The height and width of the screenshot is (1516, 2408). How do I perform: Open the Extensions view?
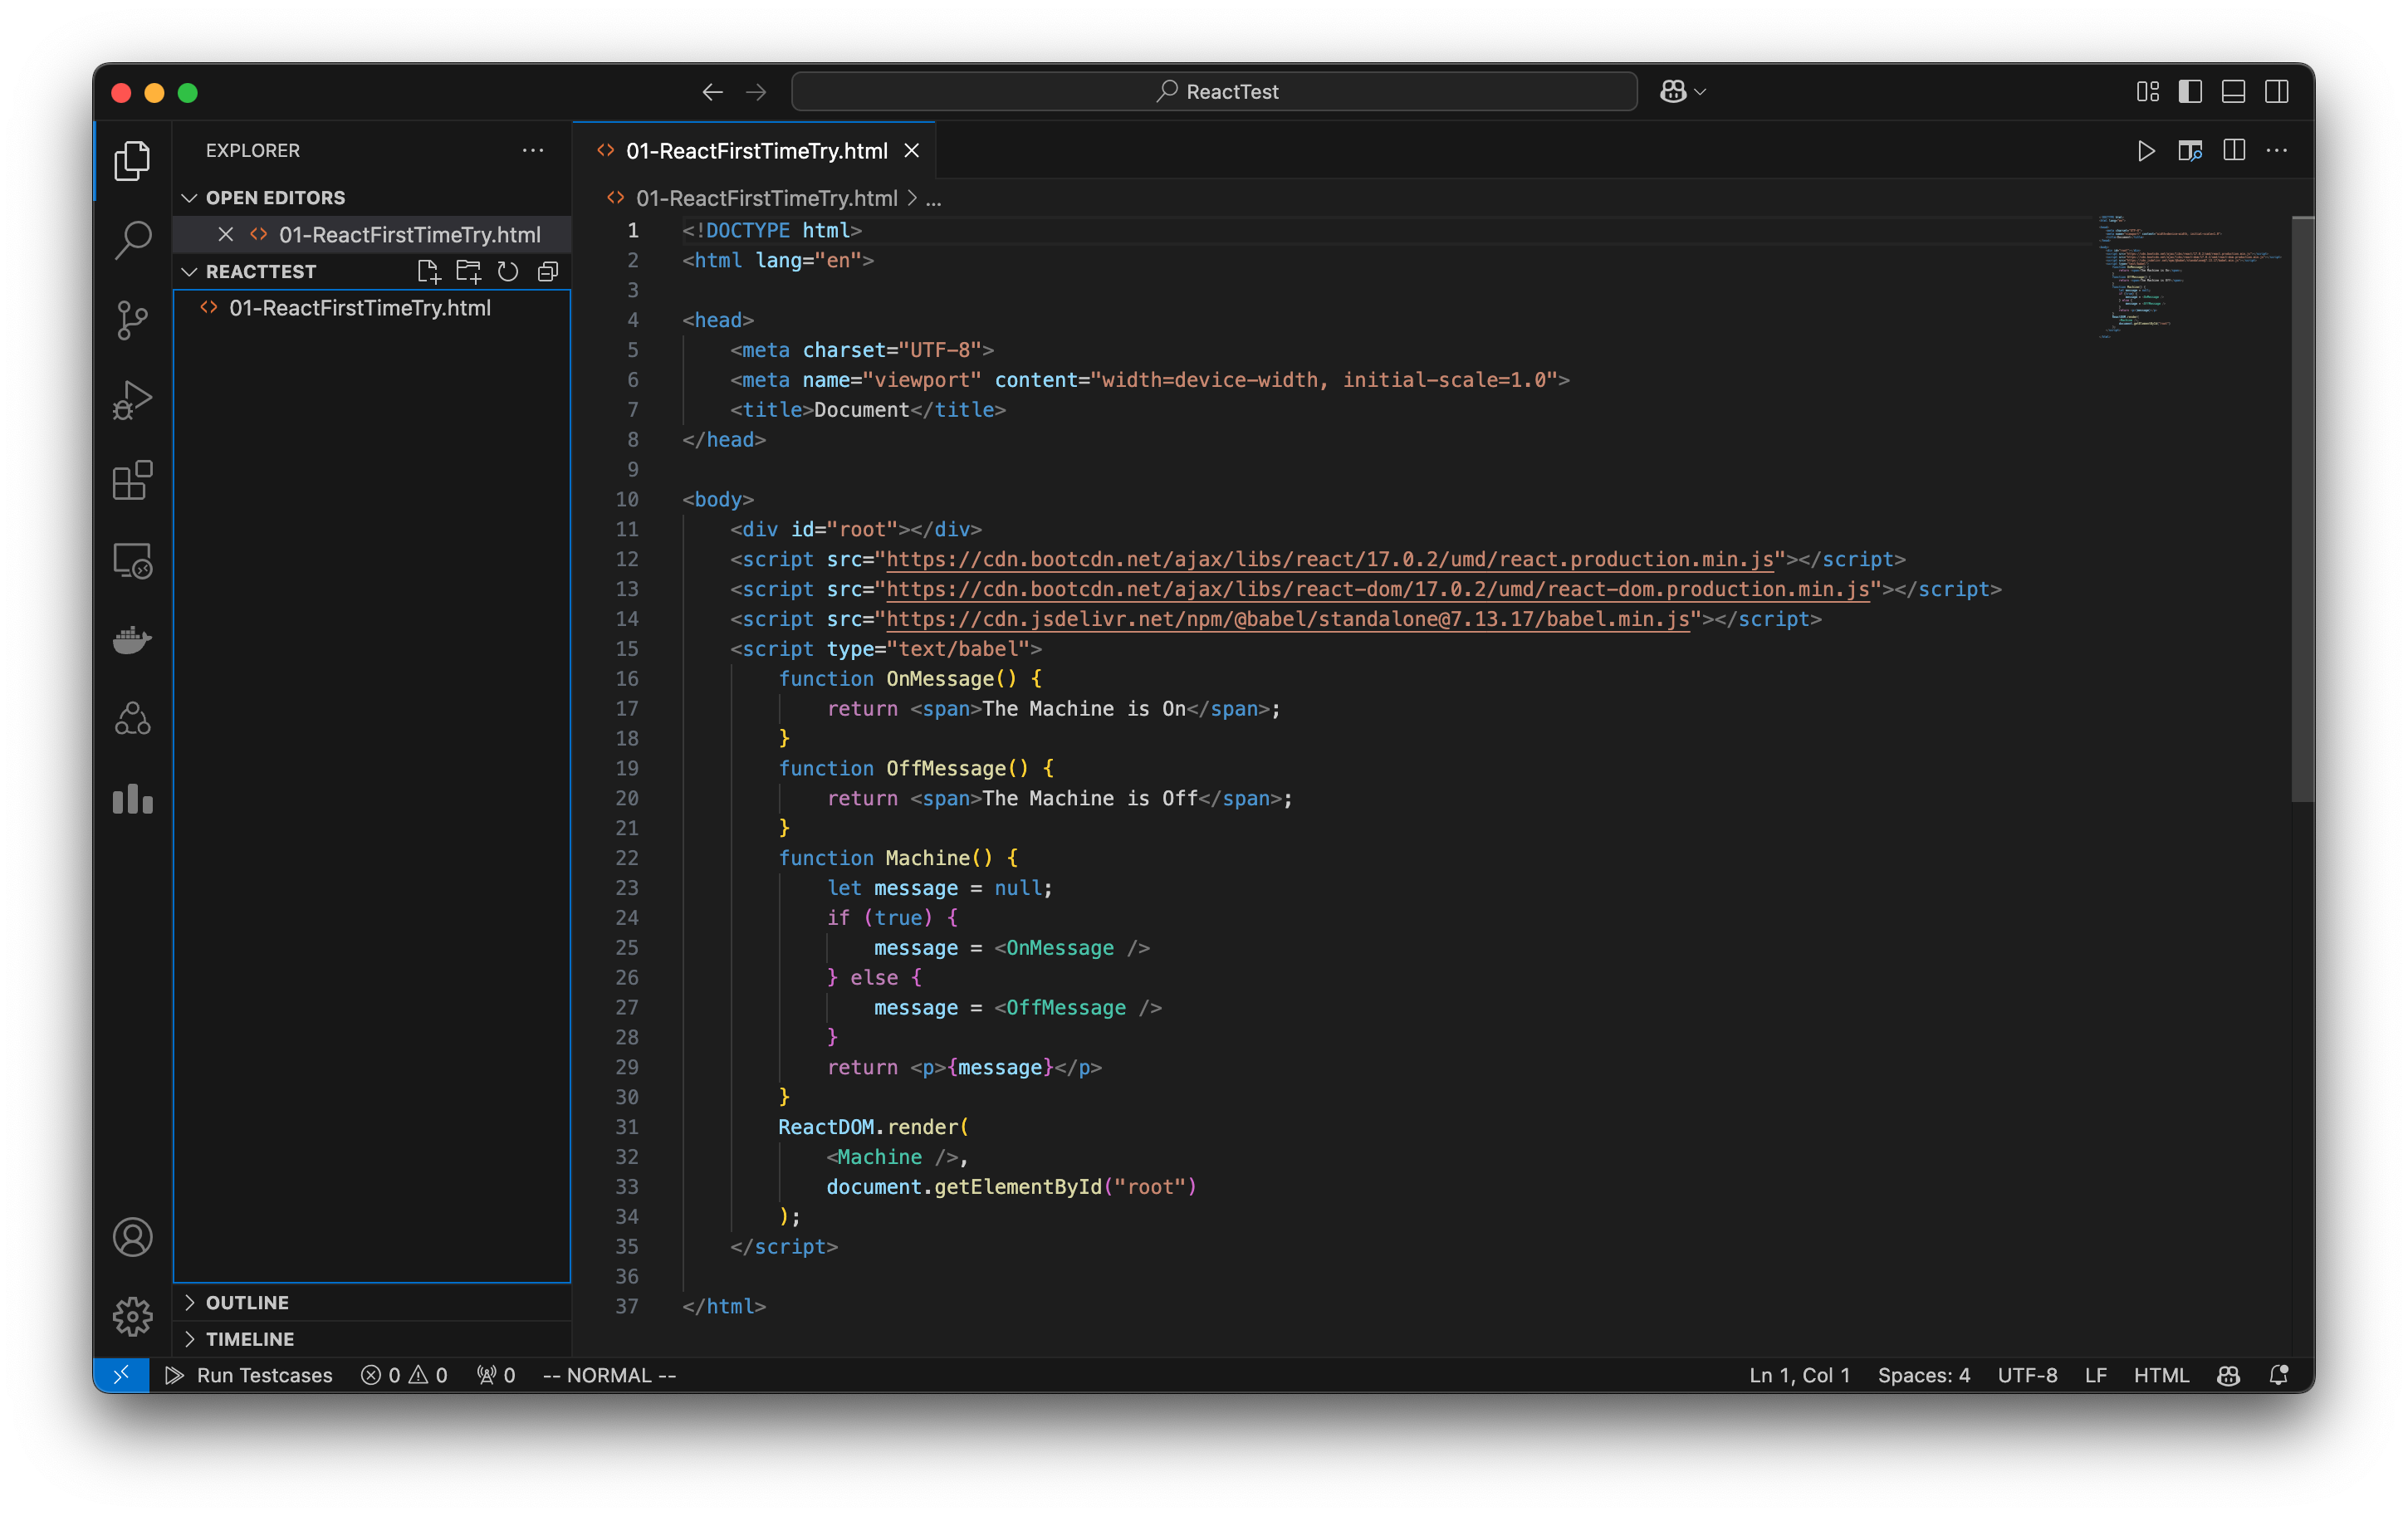point(132,481)
